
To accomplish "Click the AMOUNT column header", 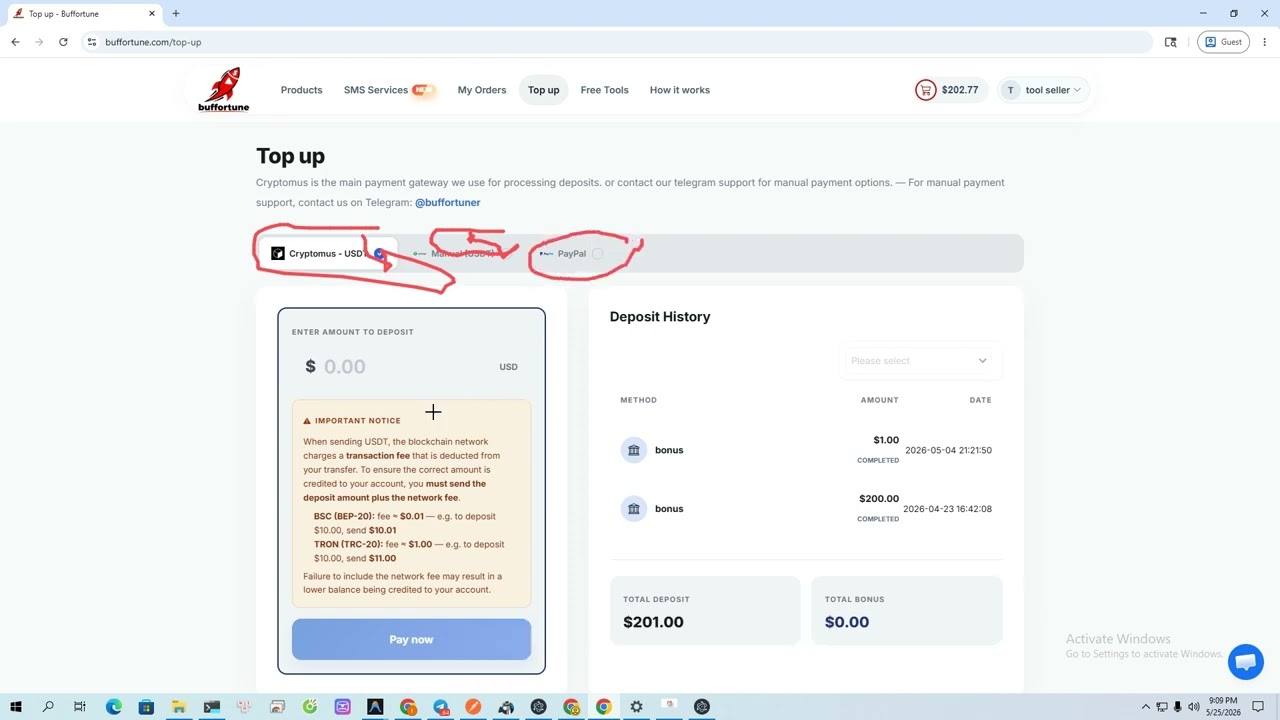I will tap(880, 400).
